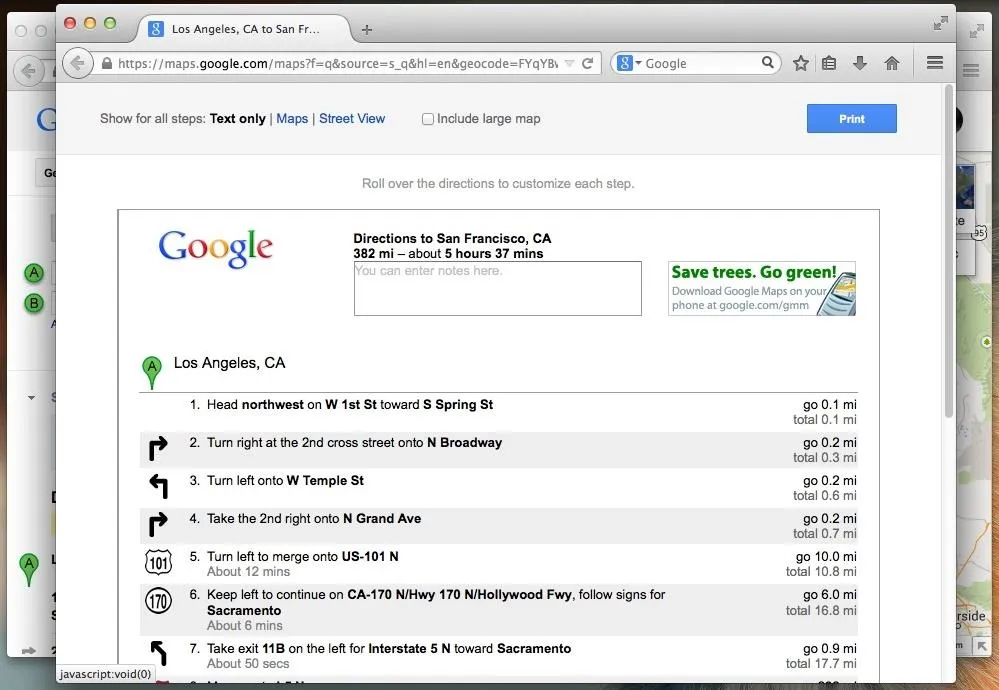The width and height of the screenshot is (999, 690).
Task: Click the exit-left arrow for exit 11B step
Action: click(x=159, y=653)
